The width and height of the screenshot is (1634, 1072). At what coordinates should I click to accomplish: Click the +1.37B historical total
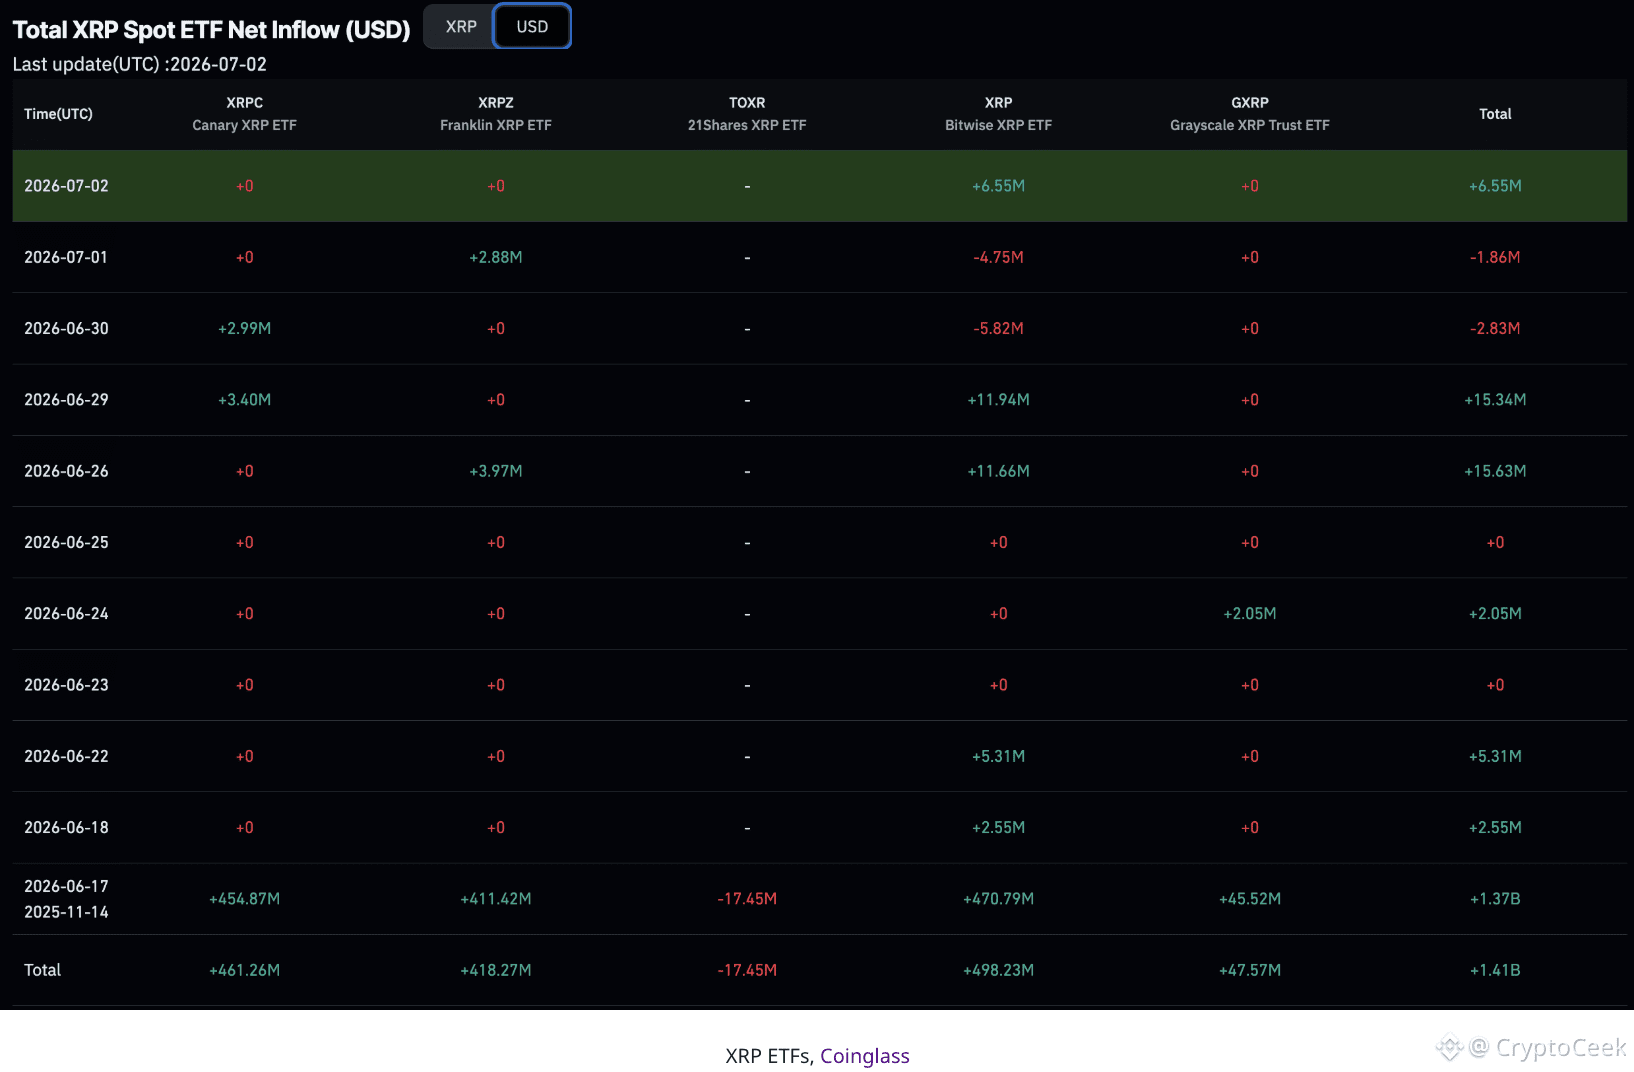point(1495,899)
